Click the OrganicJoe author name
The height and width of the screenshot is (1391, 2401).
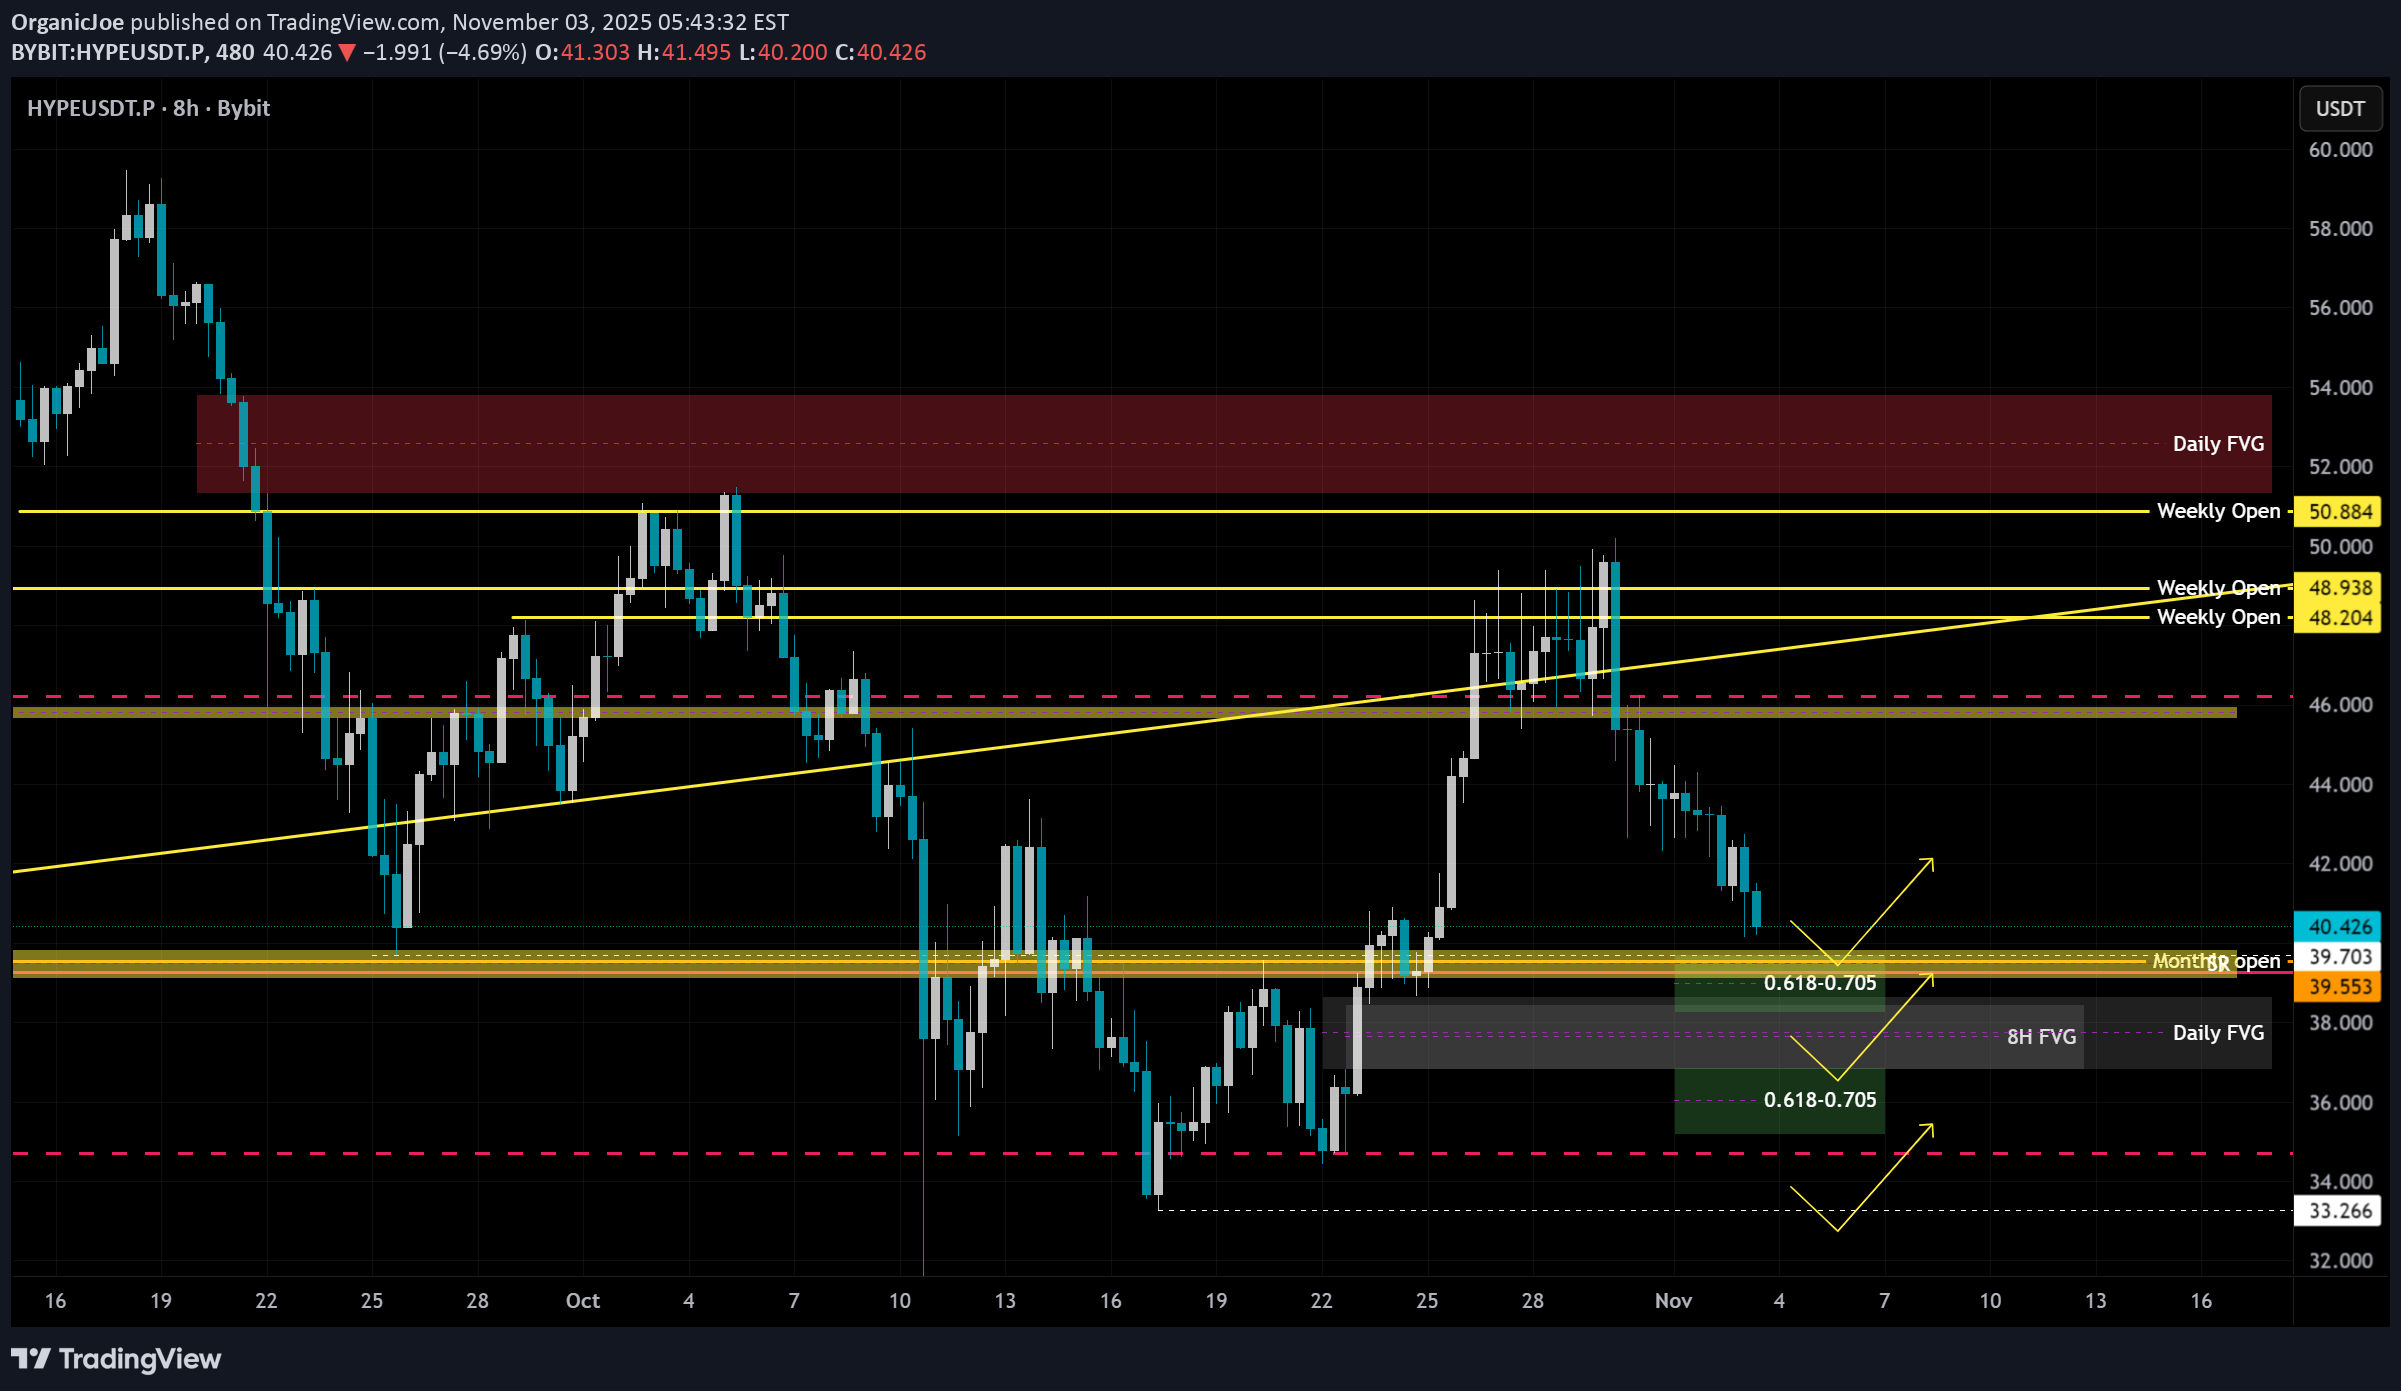click(x=67, y=22)
